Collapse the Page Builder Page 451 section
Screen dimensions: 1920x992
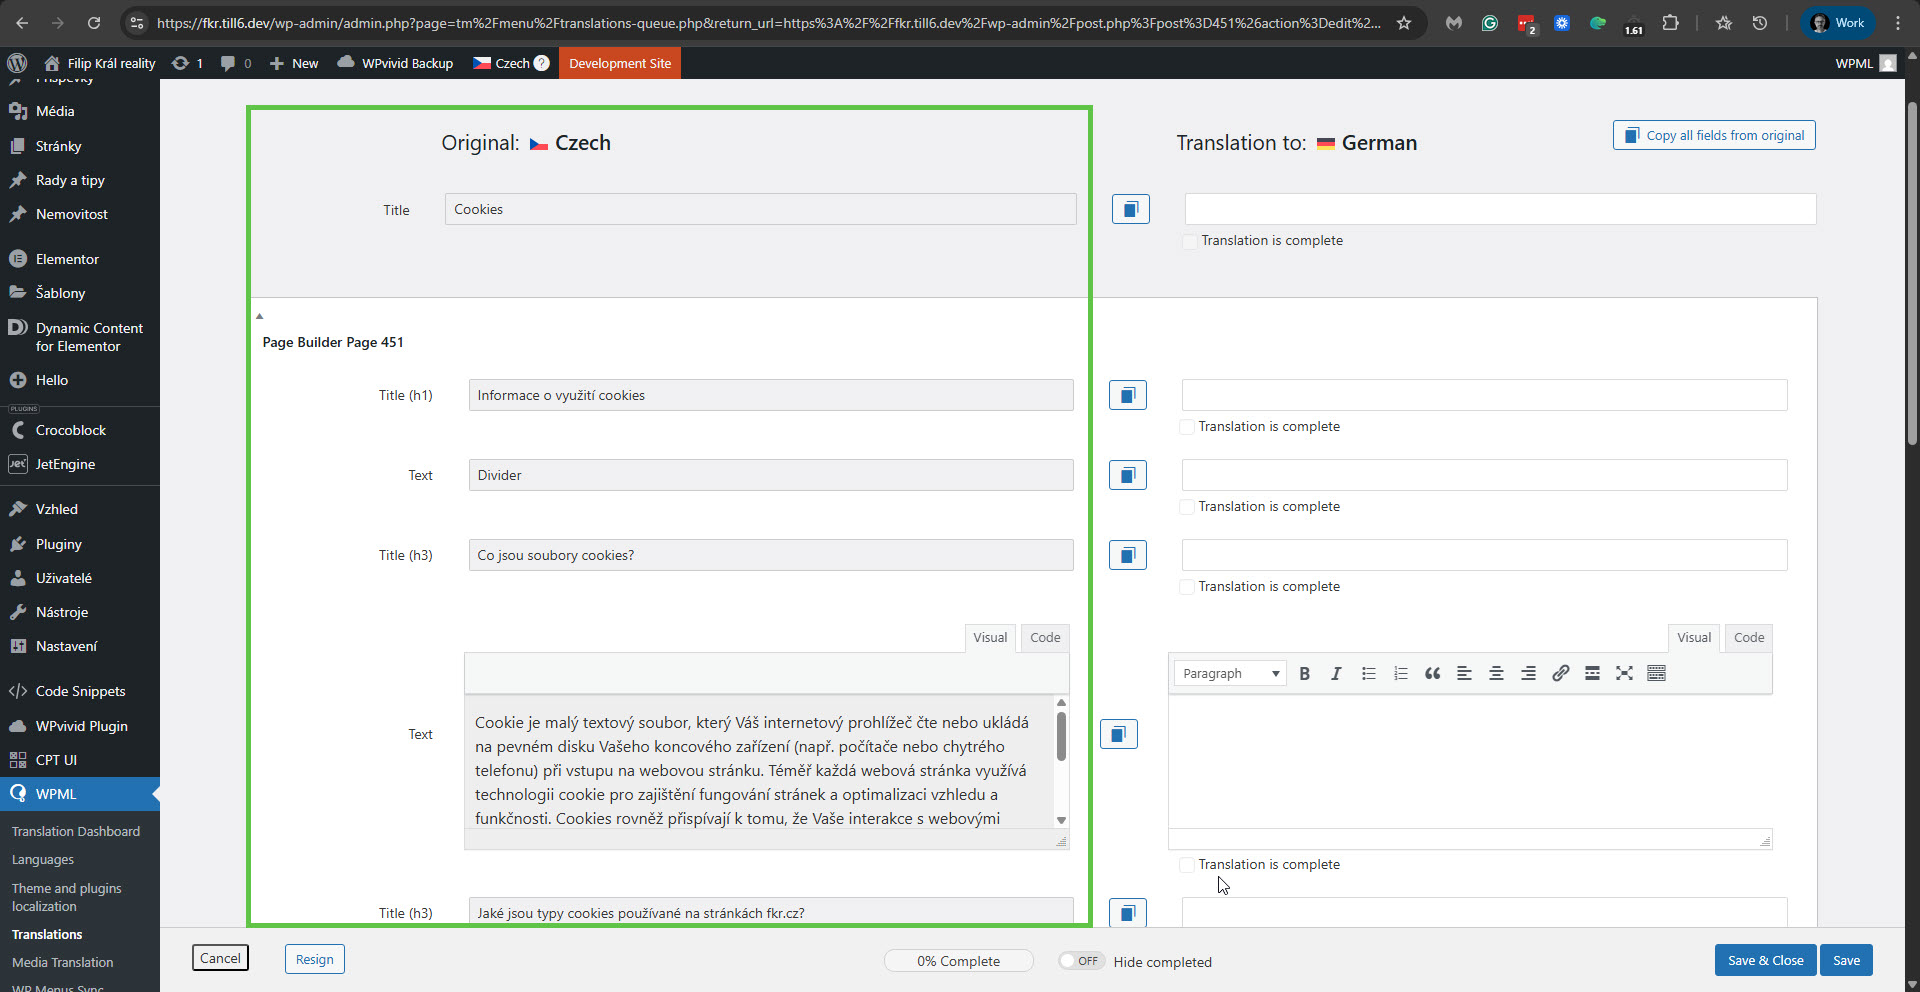(260, 316)
